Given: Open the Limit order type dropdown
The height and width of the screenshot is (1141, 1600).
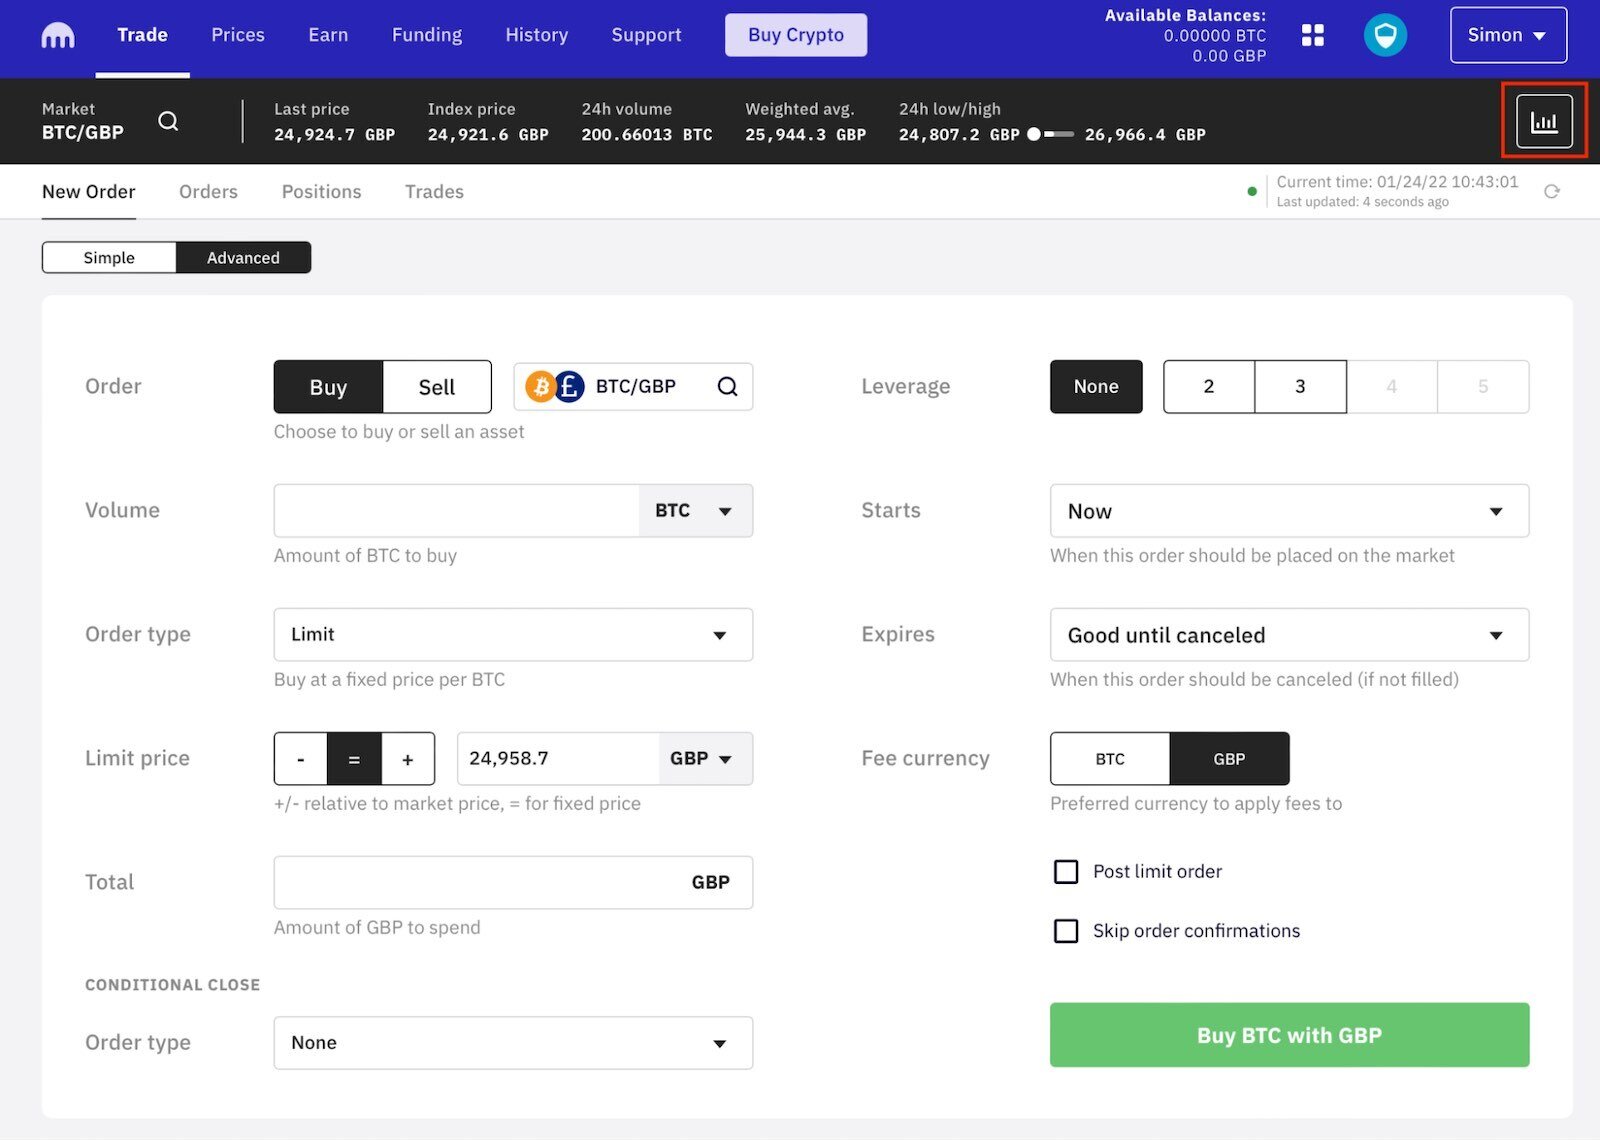Looking at the screenshot, I should click(513, 635).
